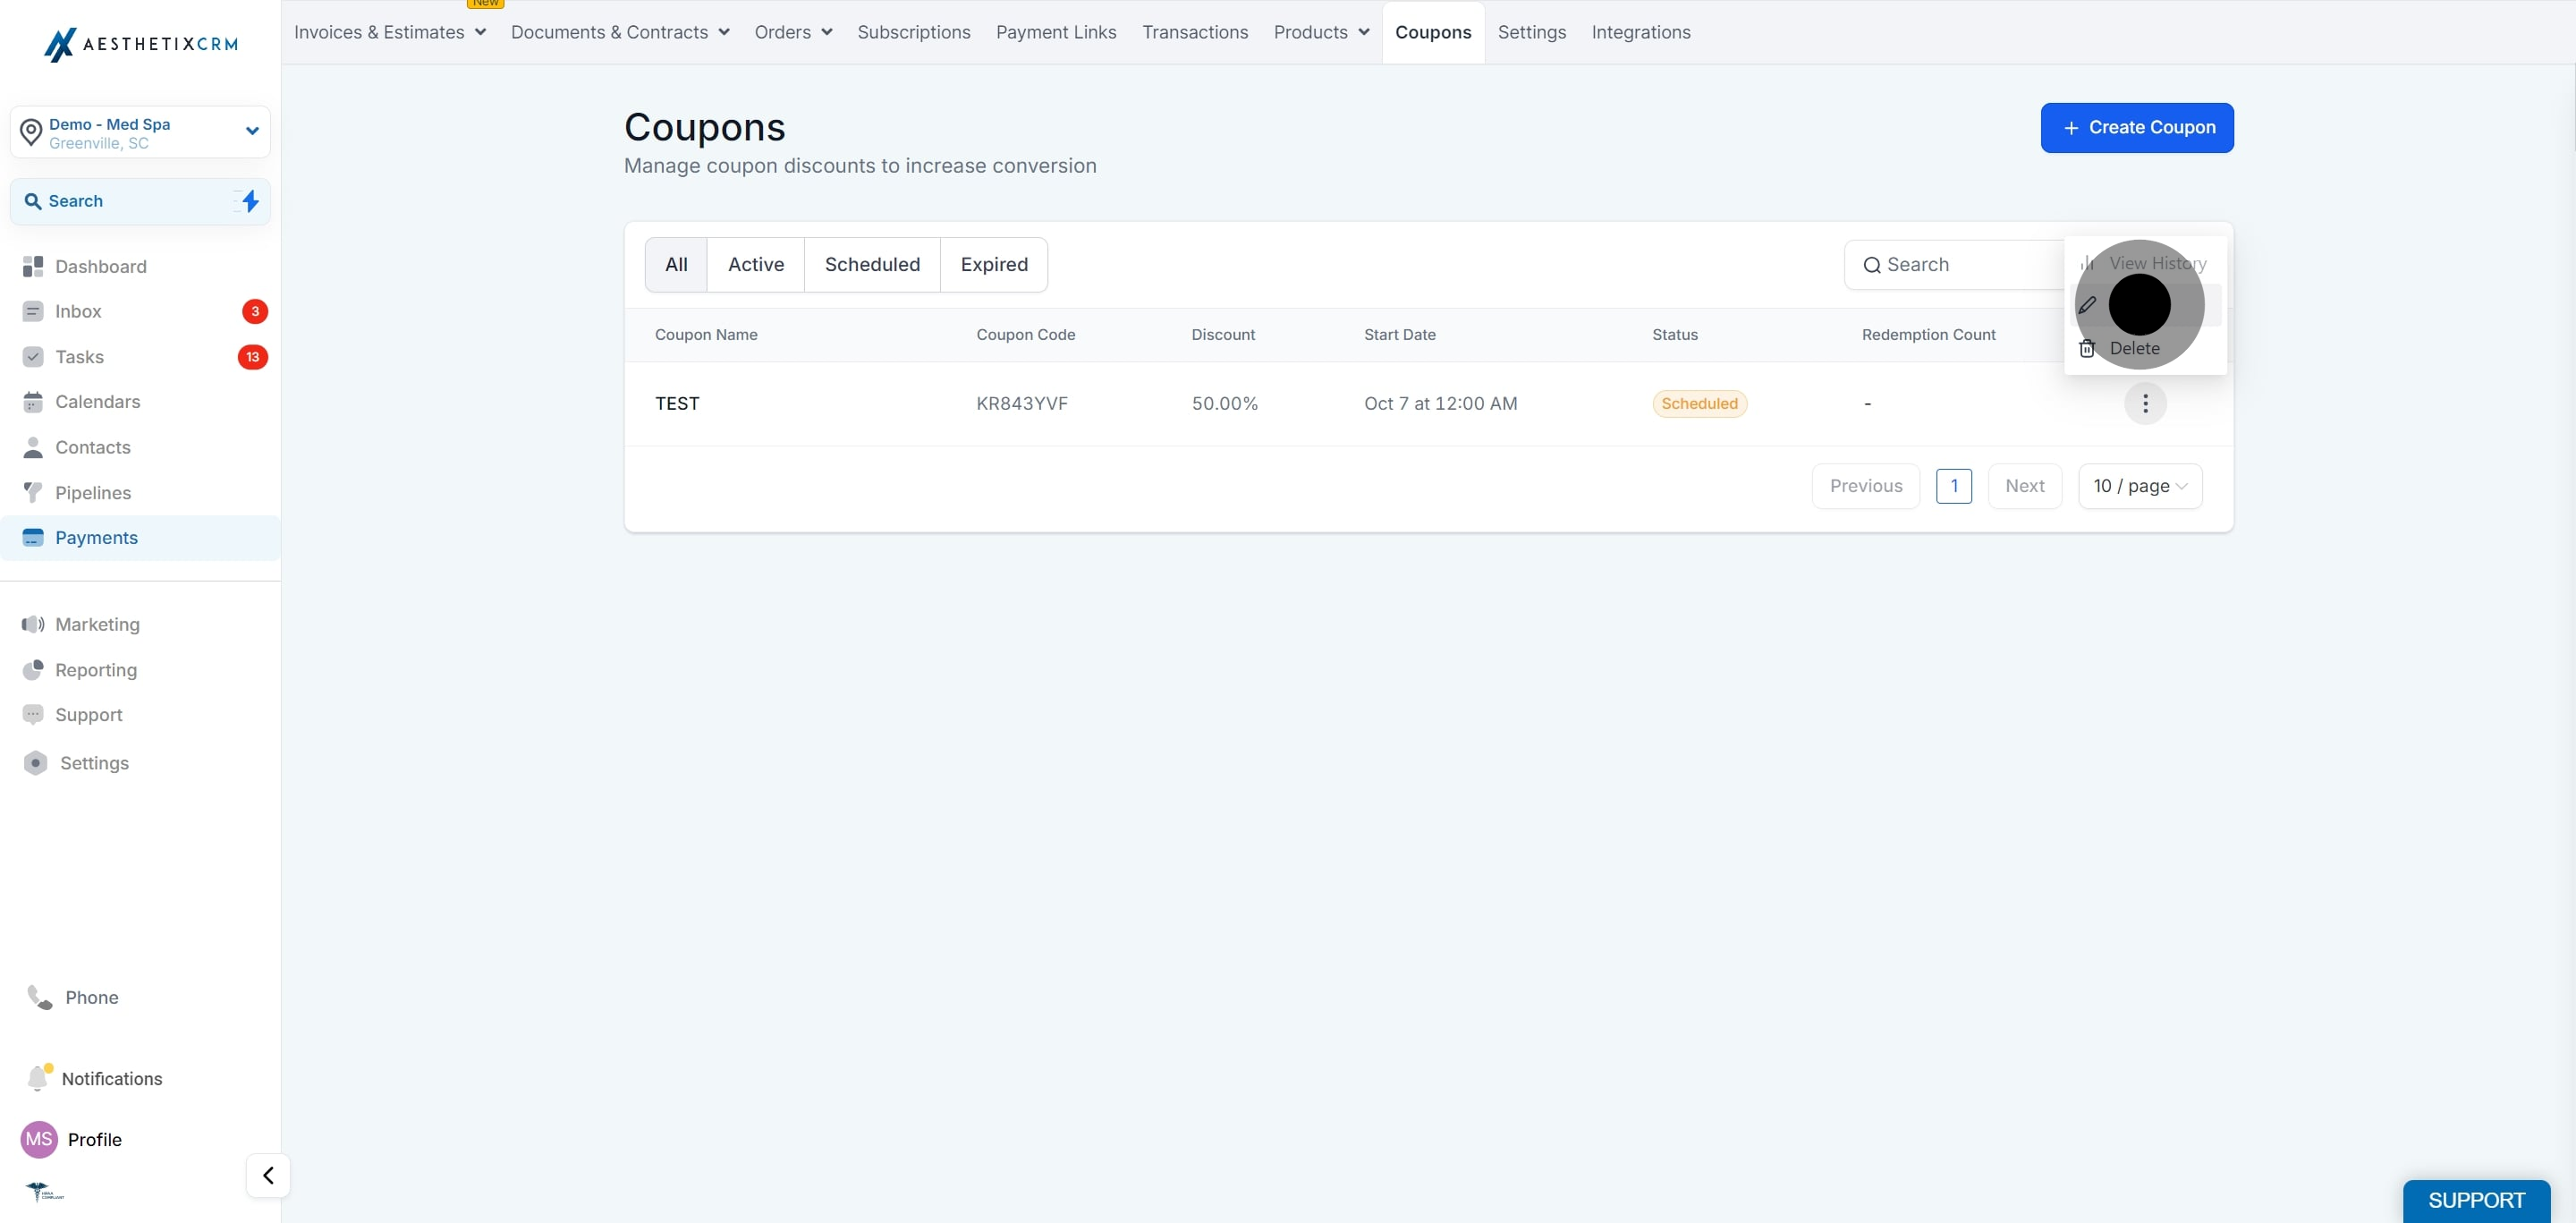Screen dimensions: 2576x1223
Task: Open the Phone dialer icon
Action: click(x=39, y=997)
